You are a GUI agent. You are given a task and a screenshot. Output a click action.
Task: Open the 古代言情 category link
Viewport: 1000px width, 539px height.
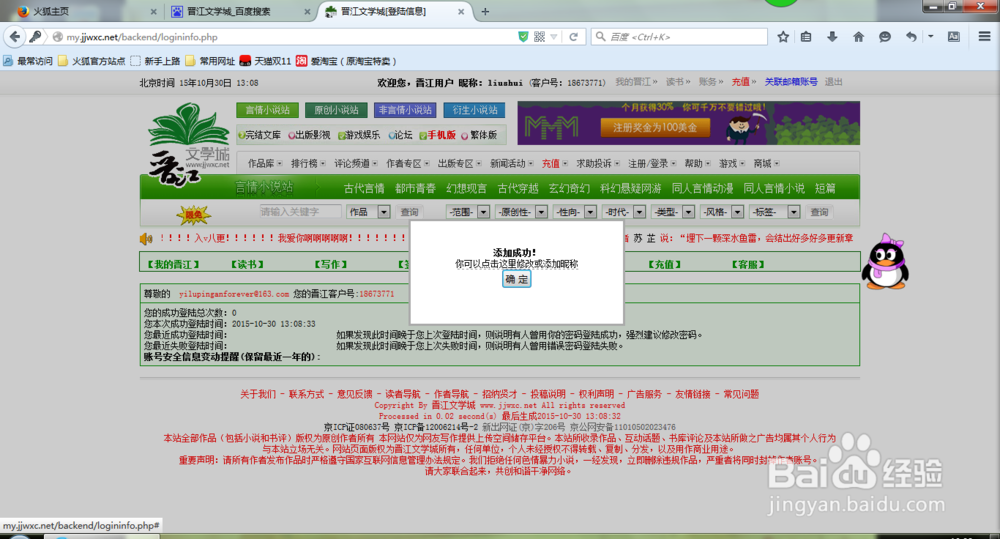(x=364, y=188)
